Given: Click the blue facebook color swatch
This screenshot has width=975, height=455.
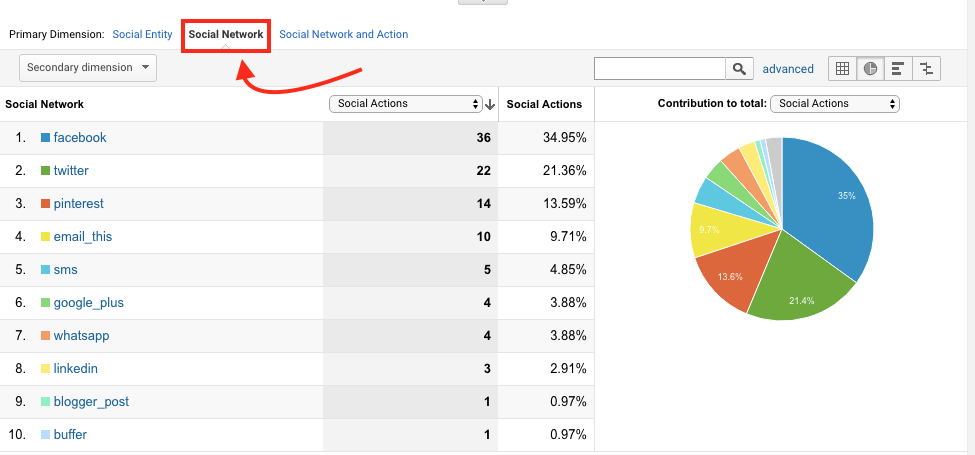Looking at the screenshot, I should [45, 138].
